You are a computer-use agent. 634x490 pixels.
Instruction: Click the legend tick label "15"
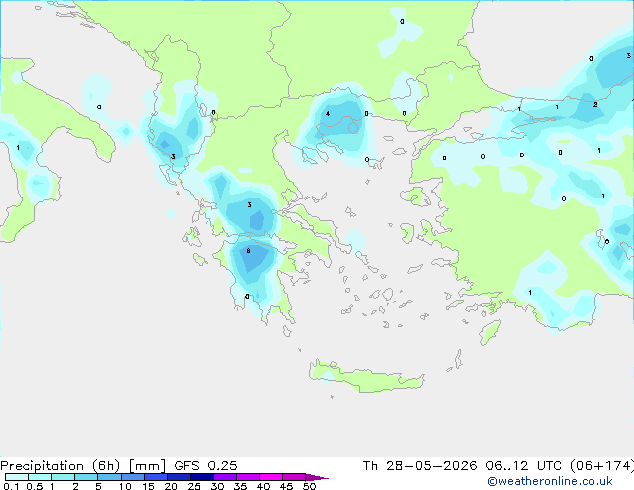(x=148, y=486)
